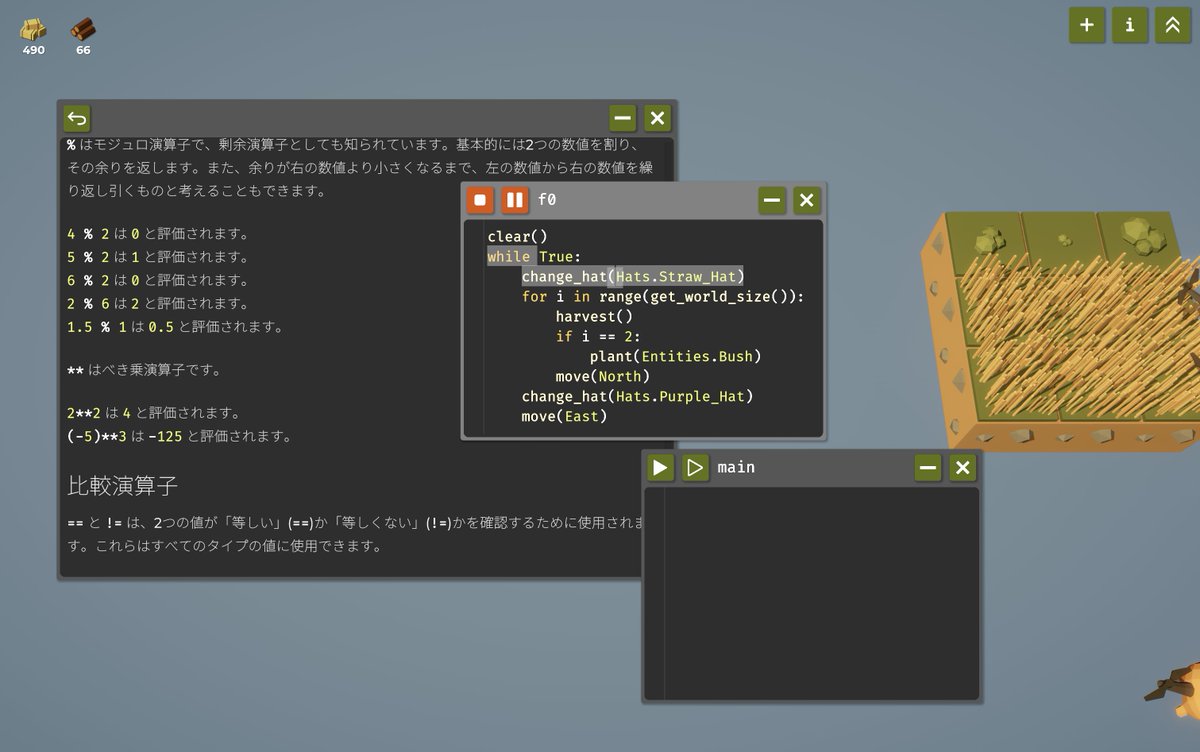Click the '2 % 6' example line in docs
Image resolution: width=1200 pixels, height=752 pixels.
(158, 303)
